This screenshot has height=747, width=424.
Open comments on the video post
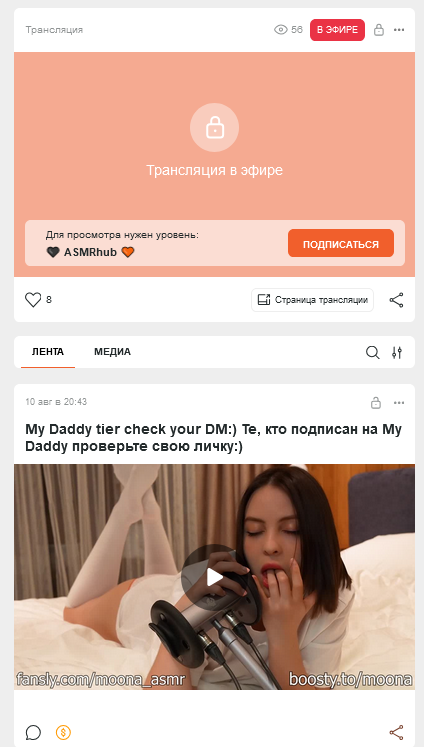point(33,732)
